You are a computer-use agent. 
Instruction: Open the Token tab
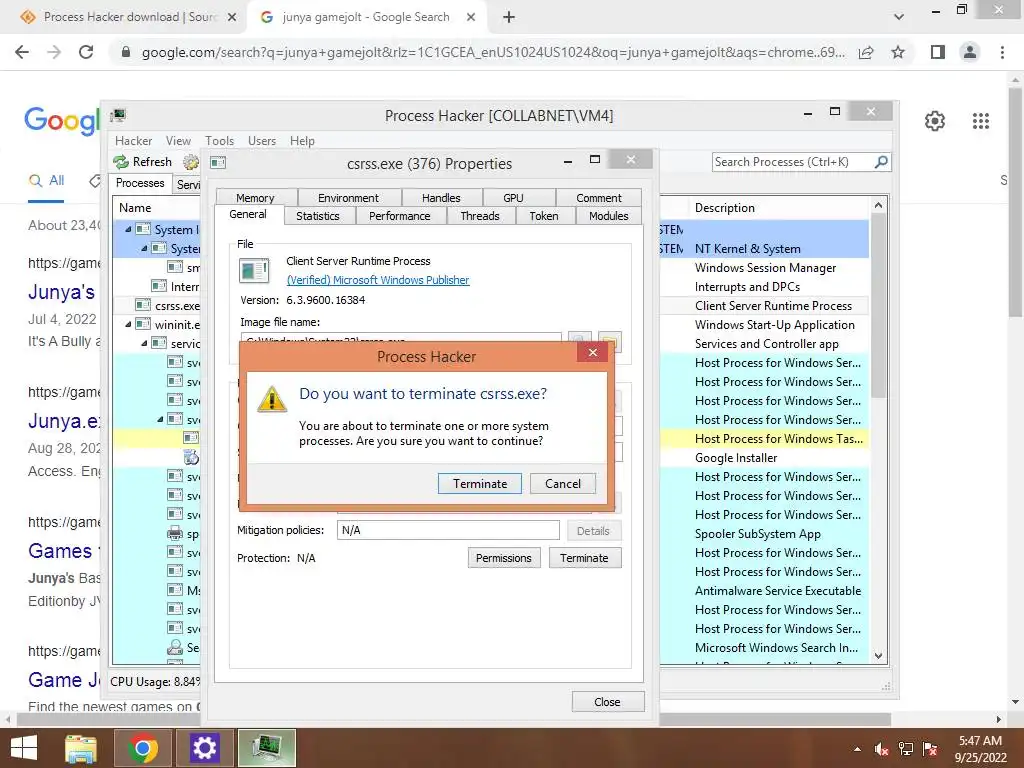tap(544, 216)
